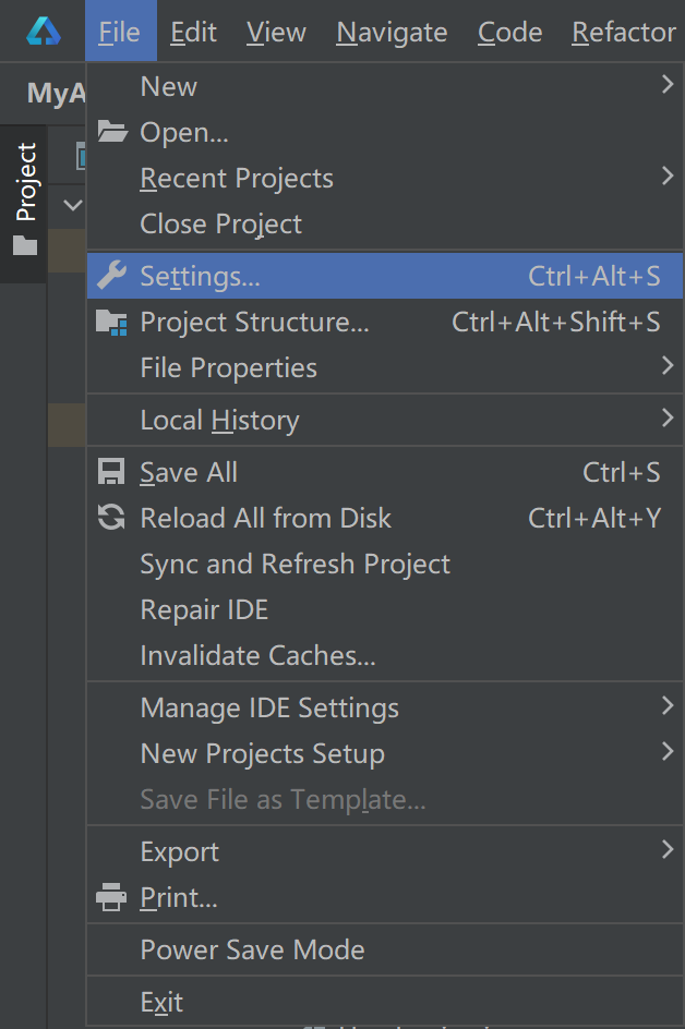685x1030 pixels.
Task: Expand the Recent Projects submenu
Action: 667,177
